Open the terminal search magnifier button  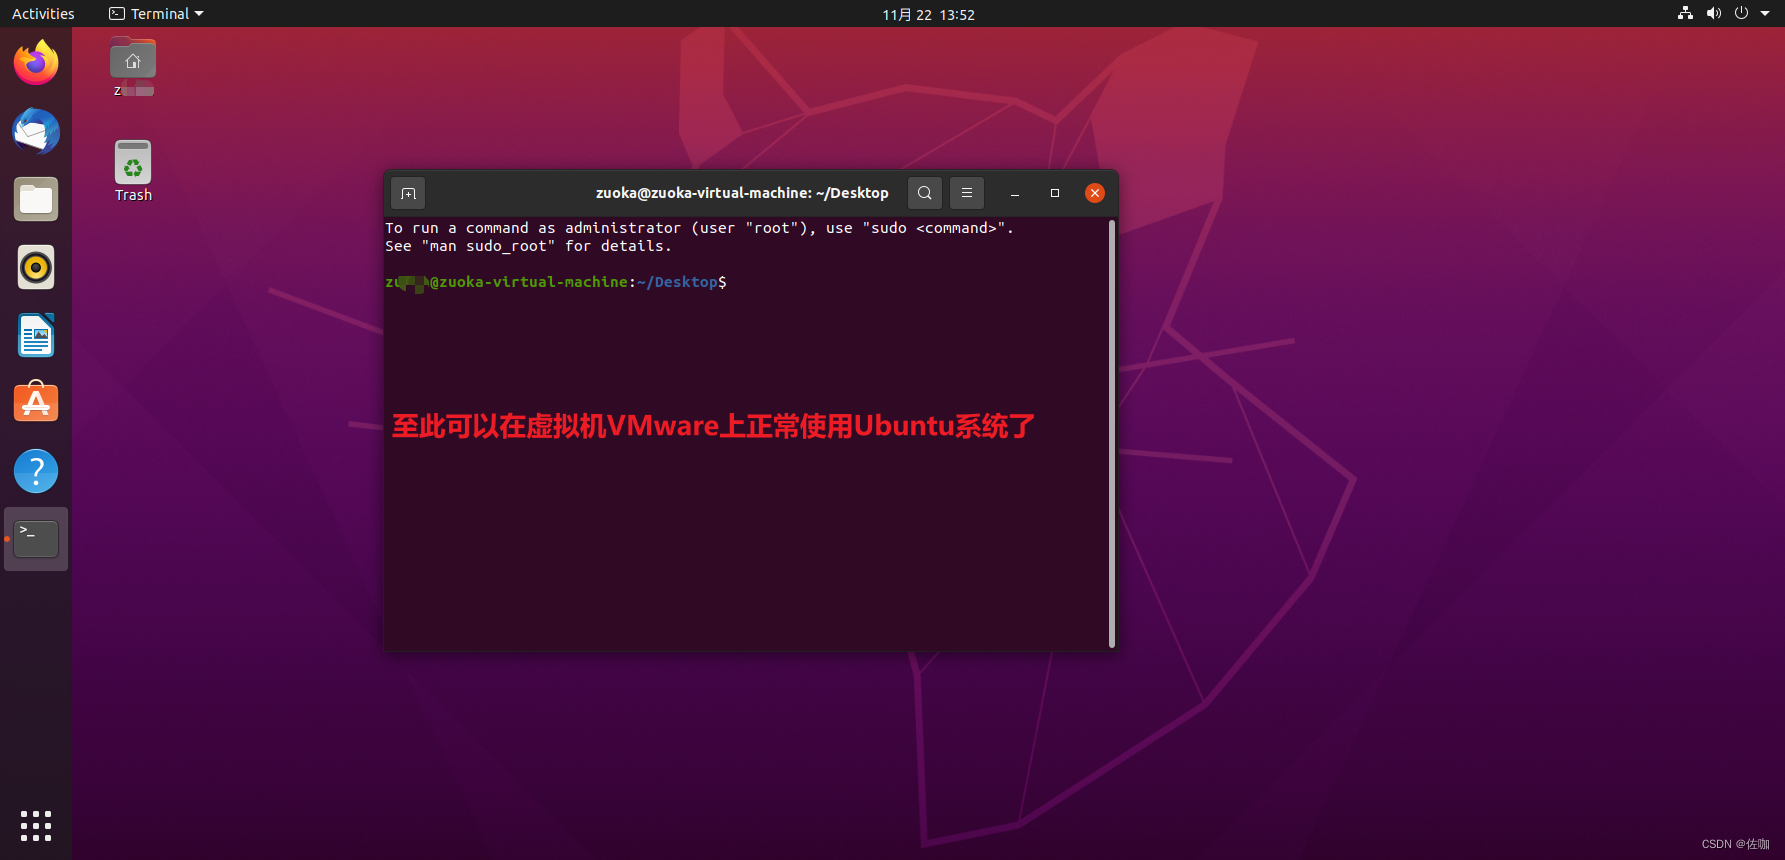tap(925, 193)
